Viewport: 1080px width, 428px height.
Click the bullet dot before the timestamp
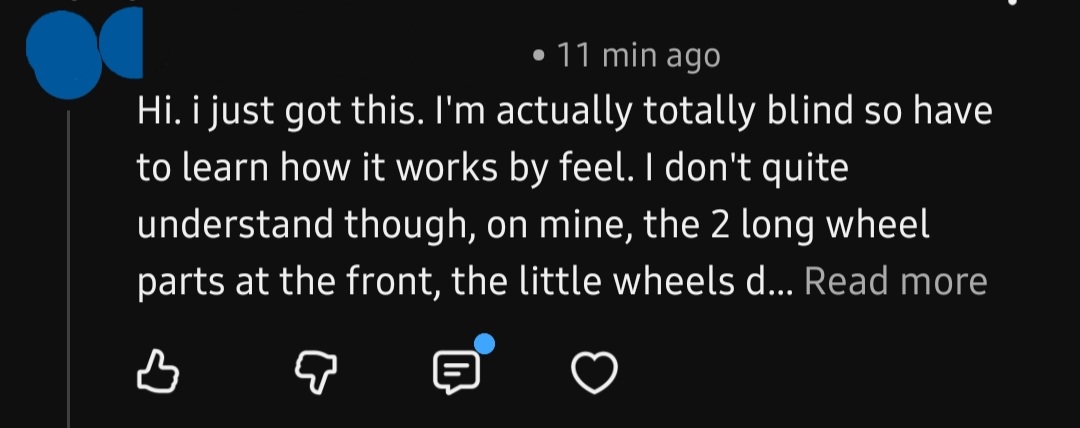coord(539,57)
